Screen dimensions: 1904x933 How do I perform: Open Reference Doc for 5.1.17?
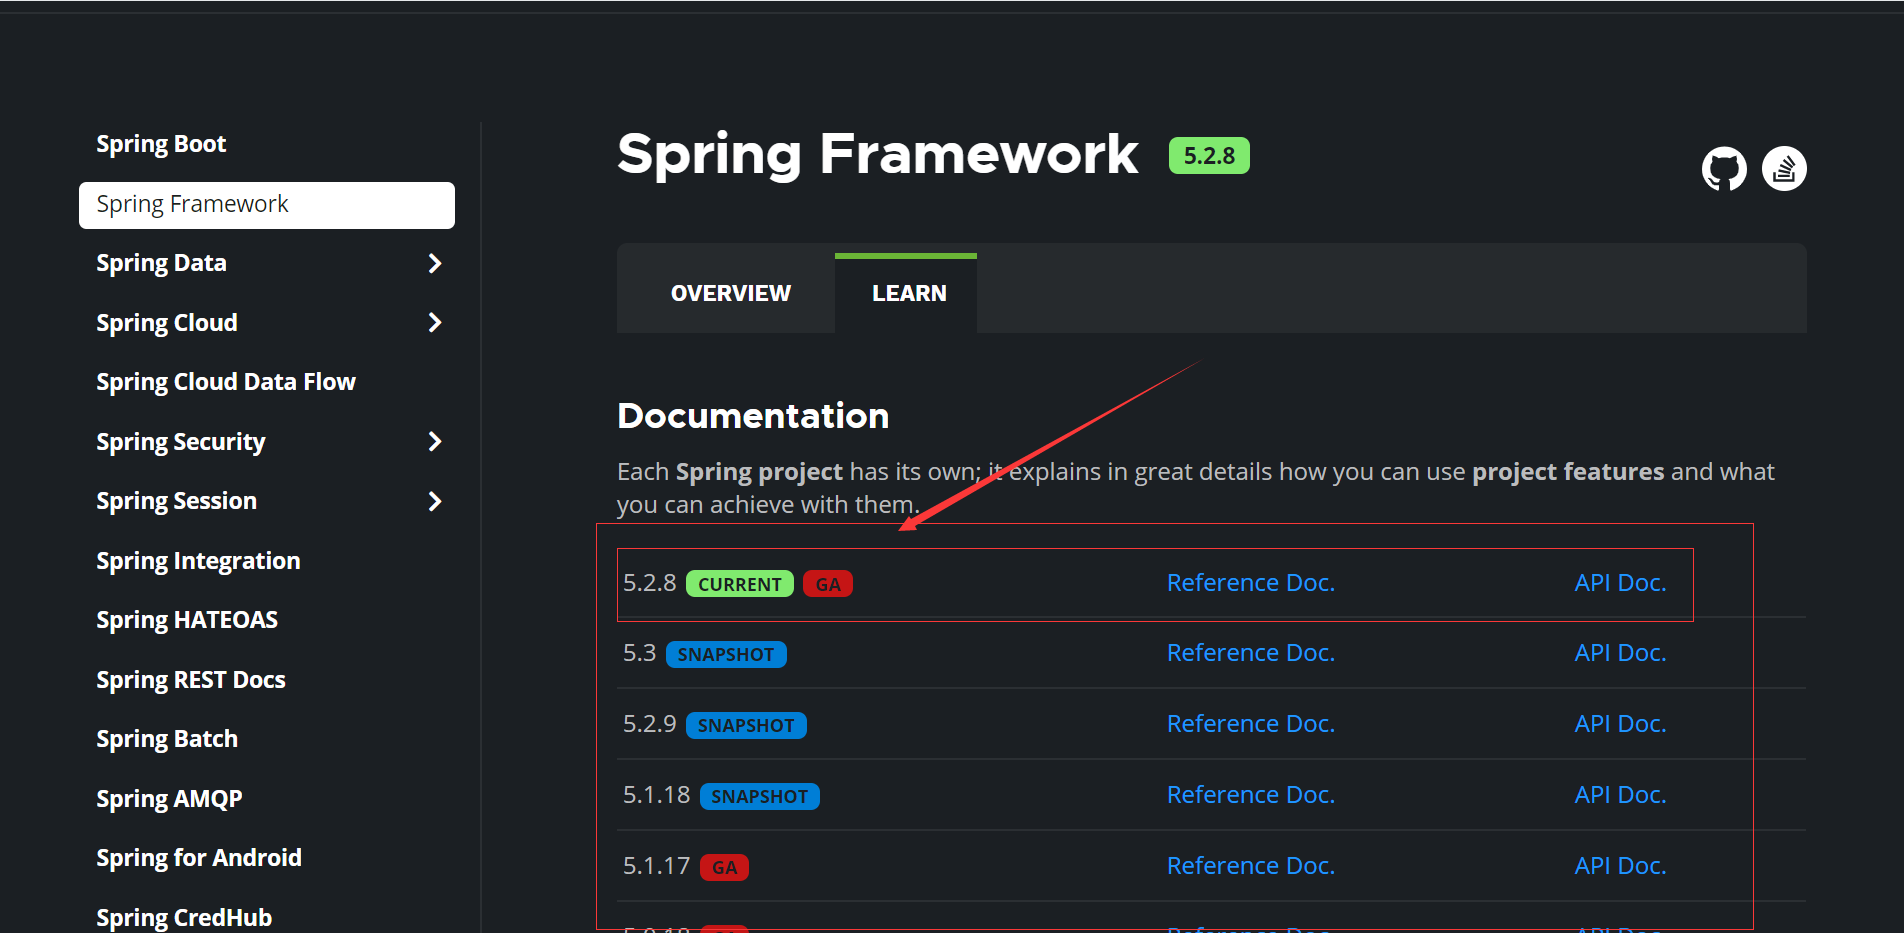pos(1250,864)
